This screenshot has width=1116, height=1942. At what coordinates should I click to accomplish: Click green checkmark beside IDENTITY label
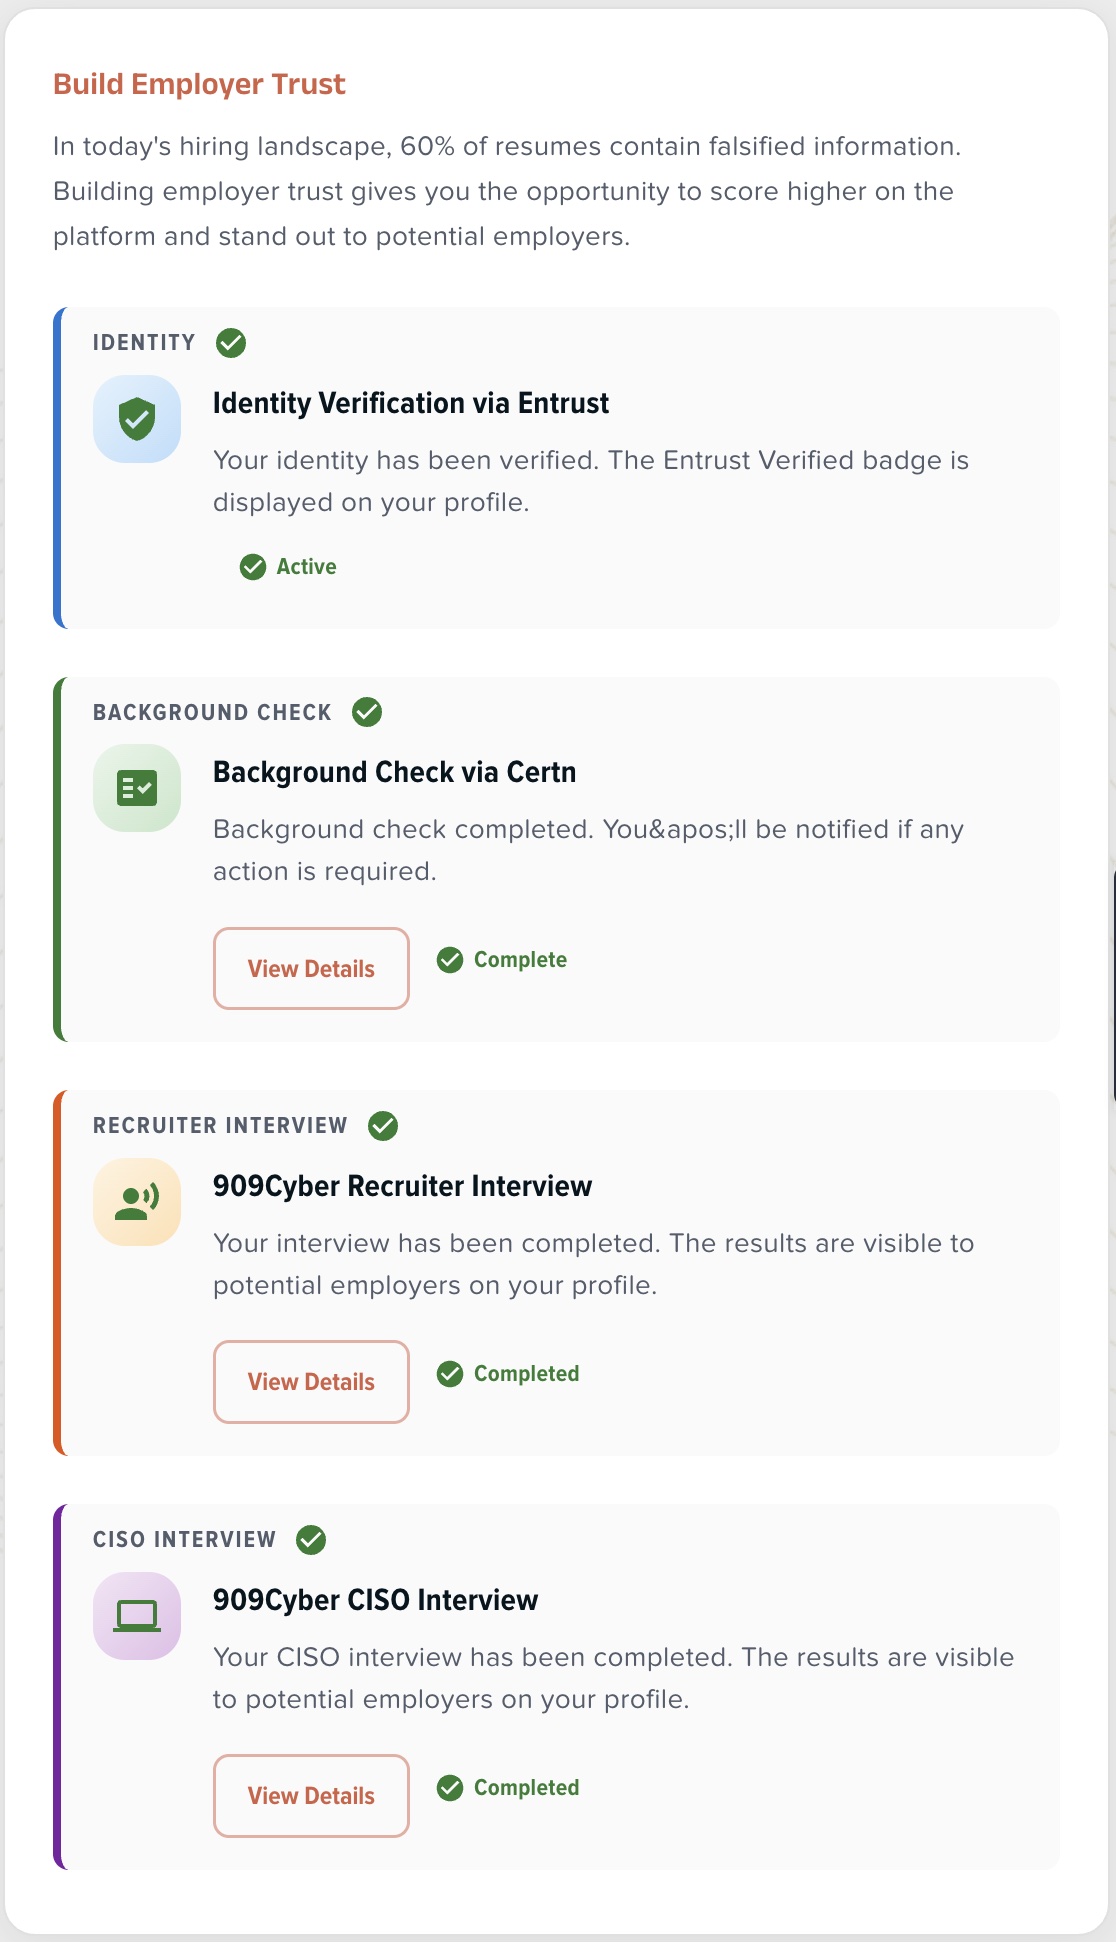click(x=231, y=343)
